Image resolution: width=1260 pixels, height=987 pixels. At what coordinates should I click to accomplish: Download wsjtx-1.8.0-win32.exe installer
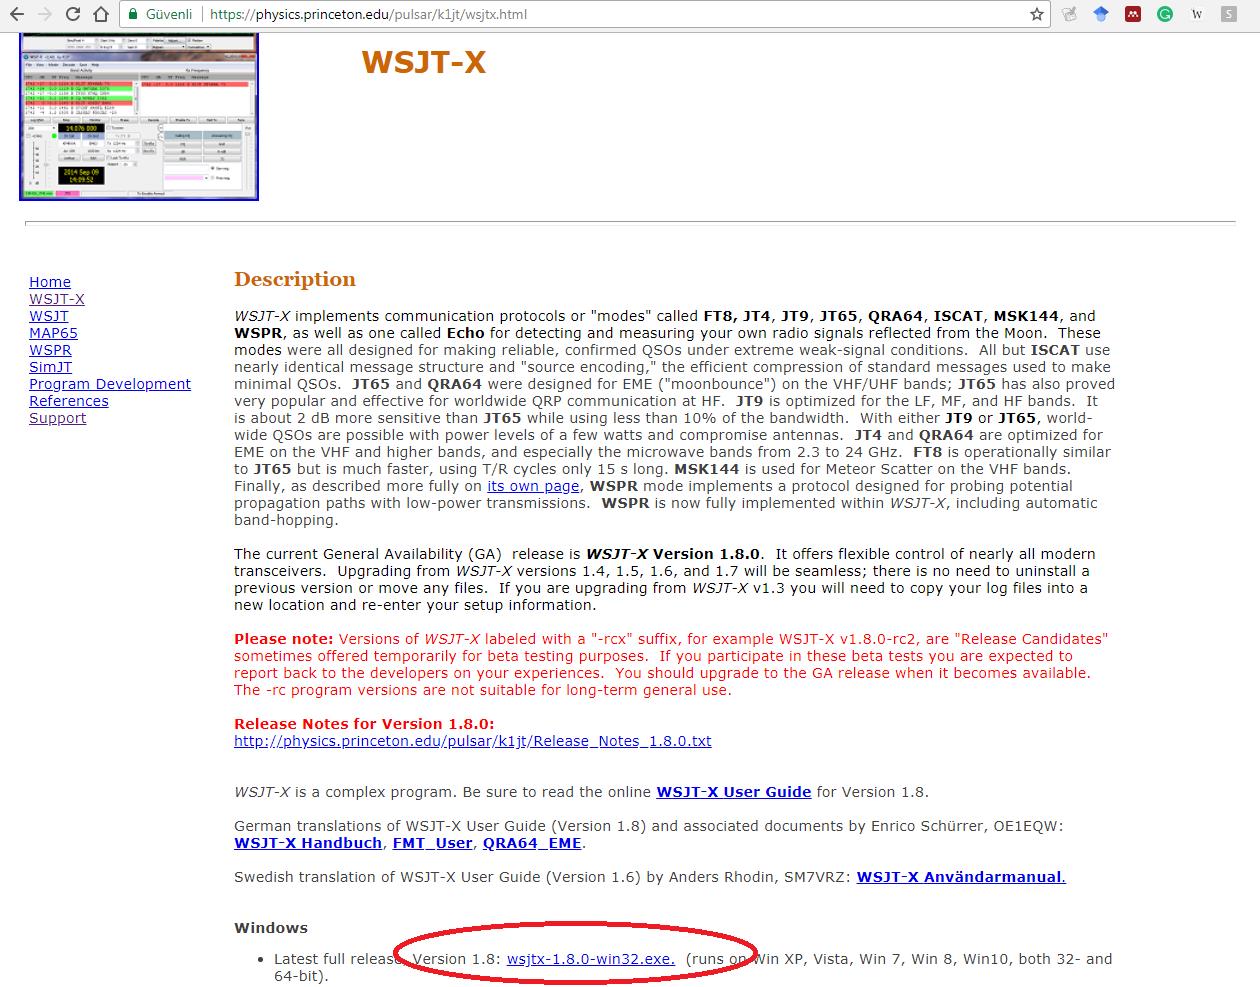(591, 959)
